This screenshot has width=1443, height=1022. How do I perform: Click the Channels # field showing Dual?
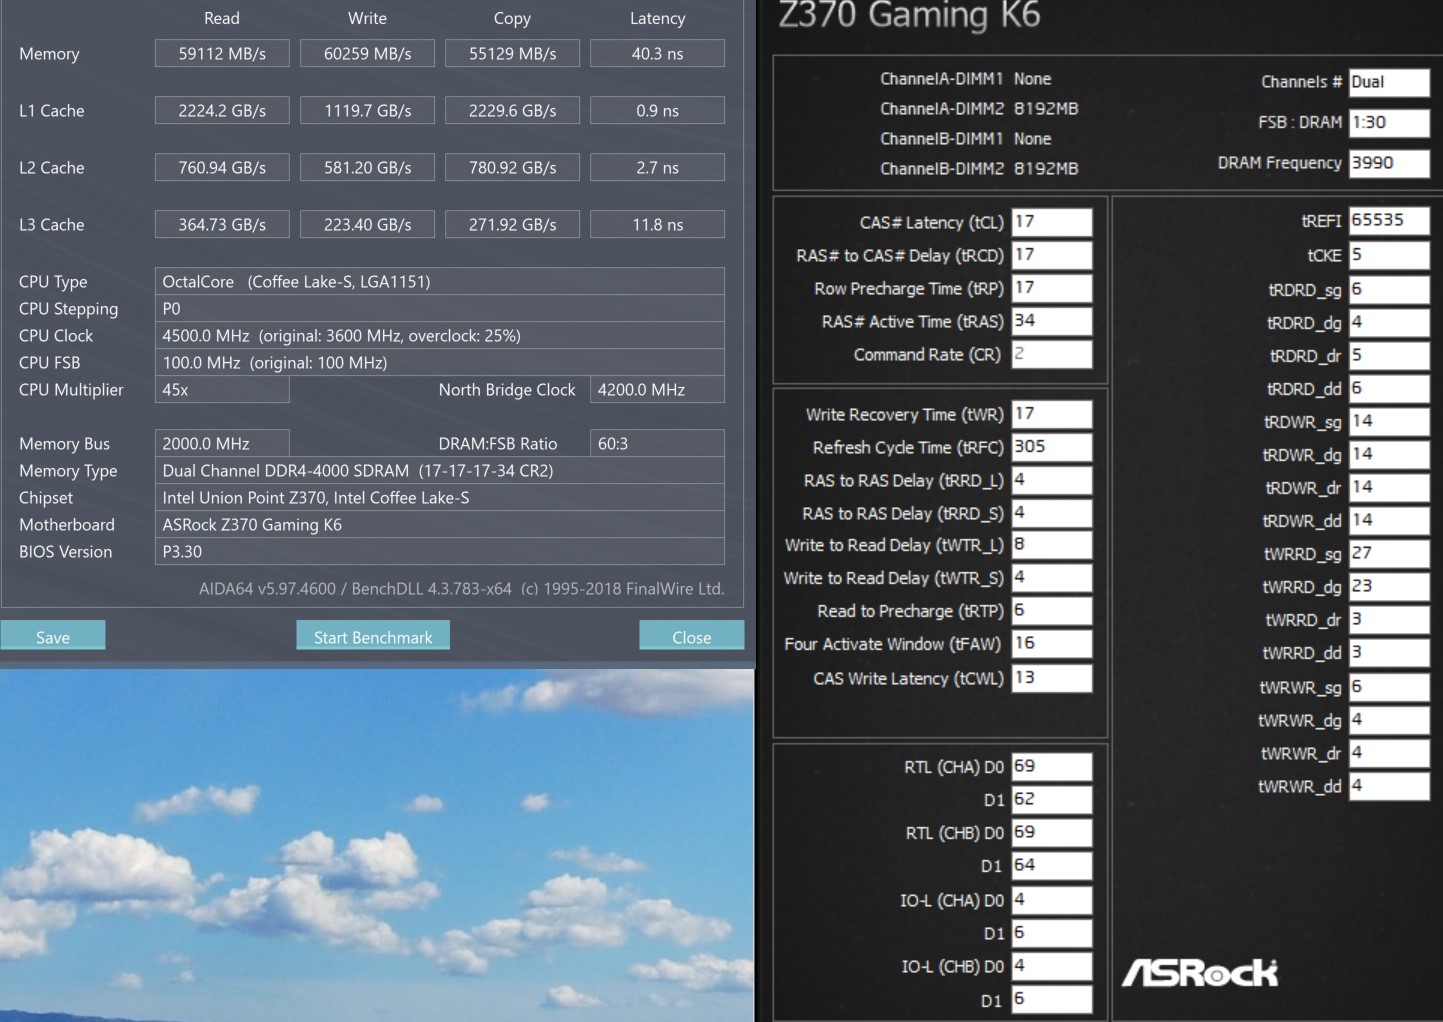(1389, 82)
